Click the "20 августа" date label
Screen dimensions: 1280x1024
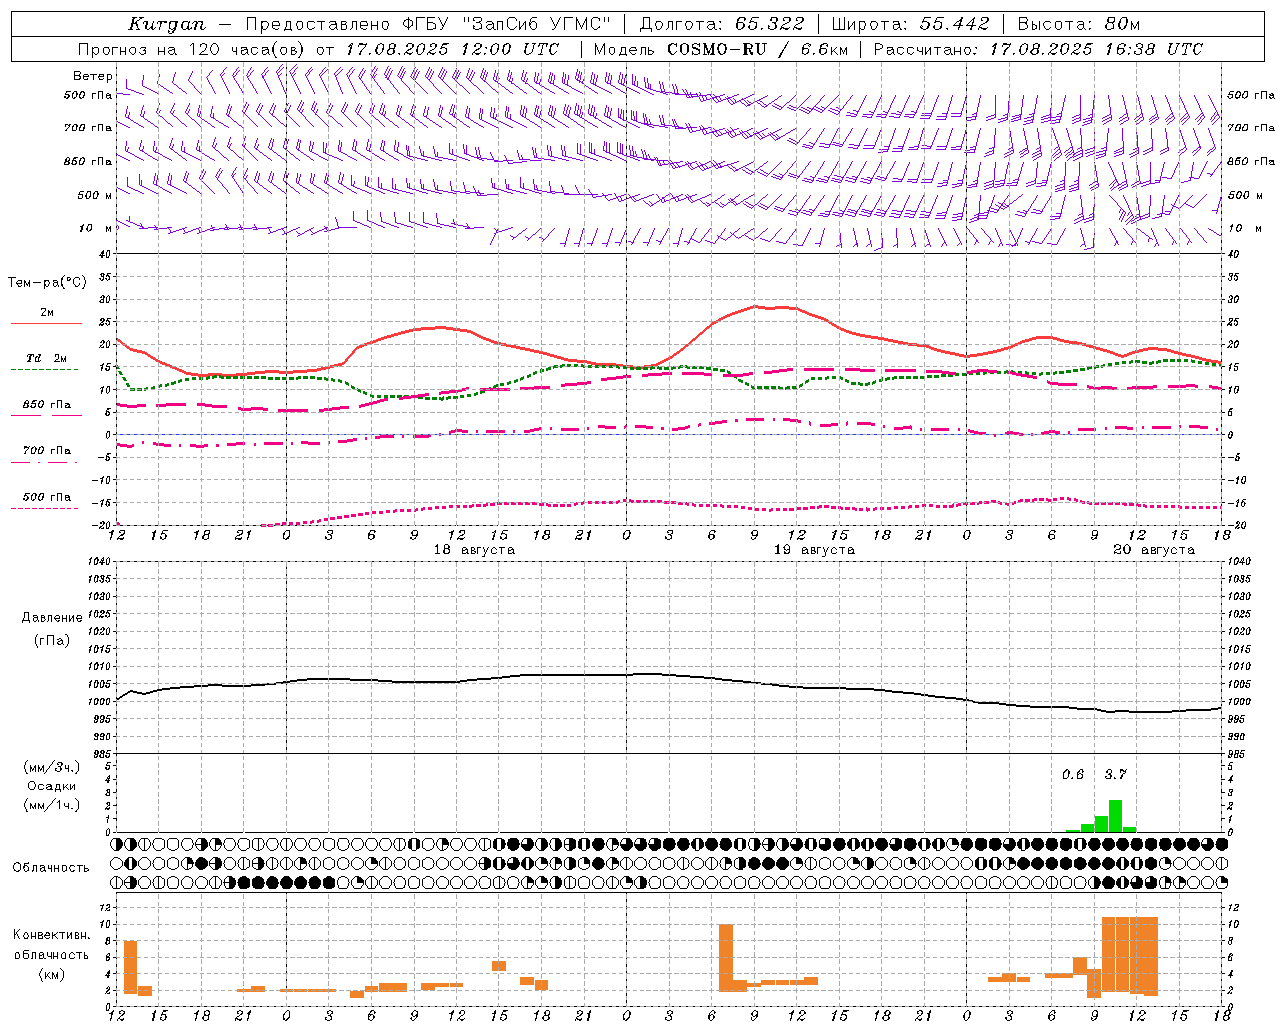pyautogui.click(x=1154, y=550)
